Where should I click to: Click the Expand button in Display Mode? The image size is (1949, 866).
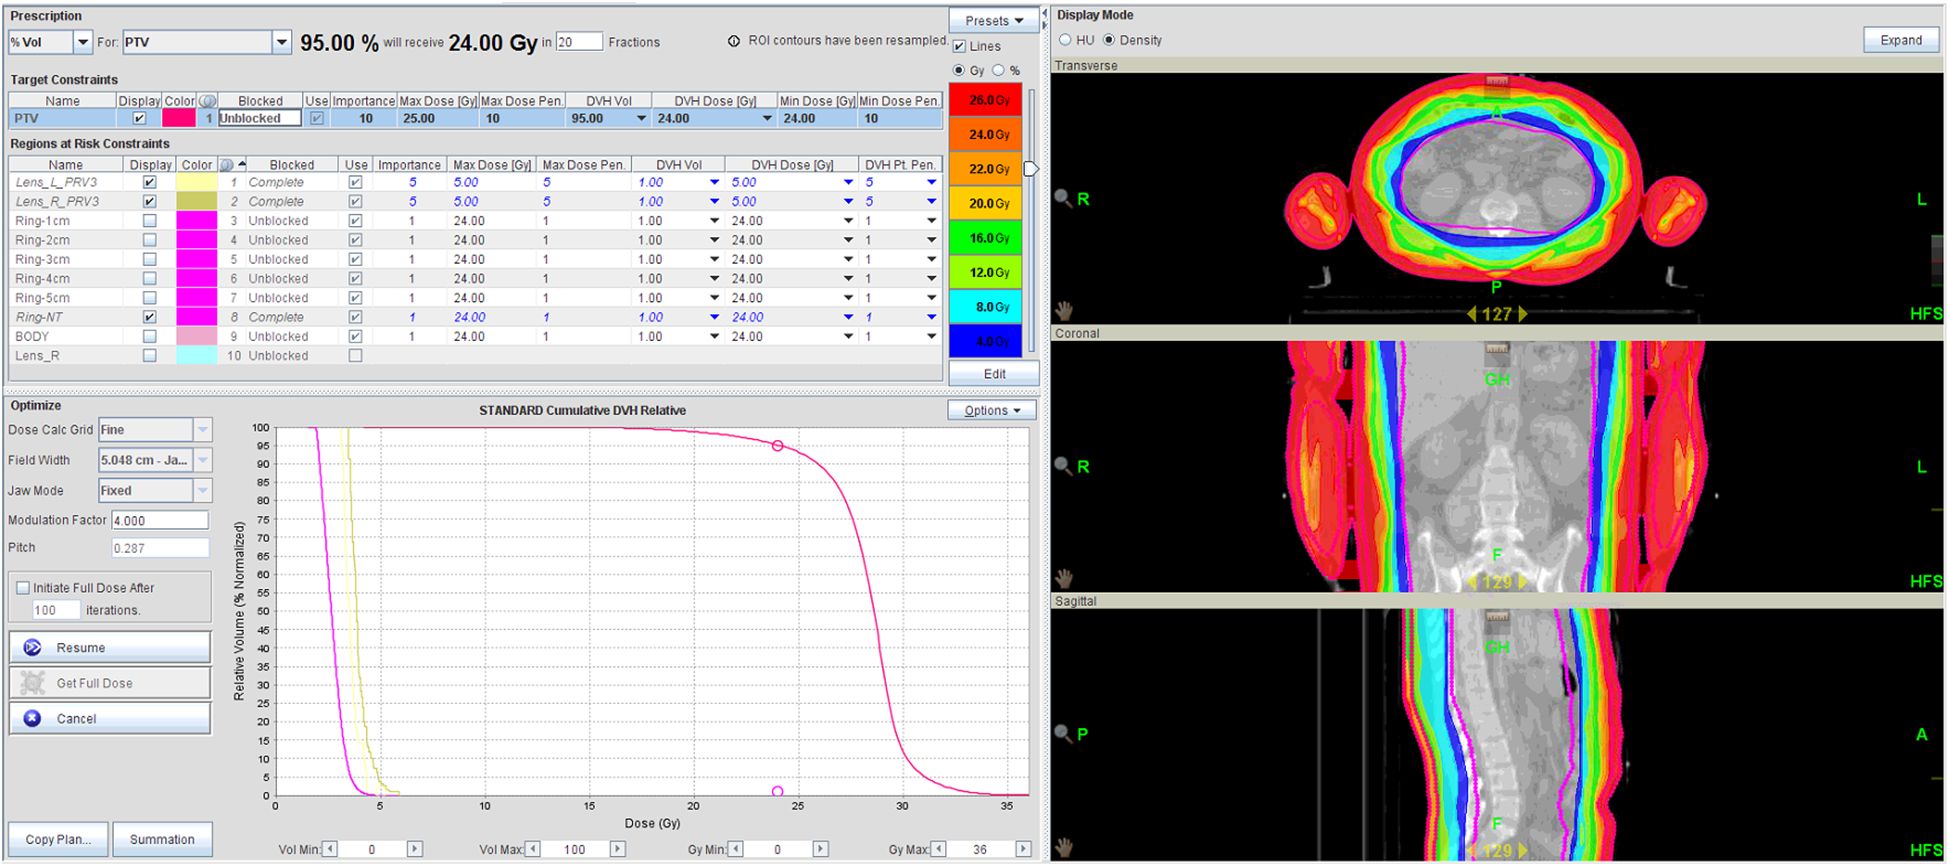(1900, 40)
